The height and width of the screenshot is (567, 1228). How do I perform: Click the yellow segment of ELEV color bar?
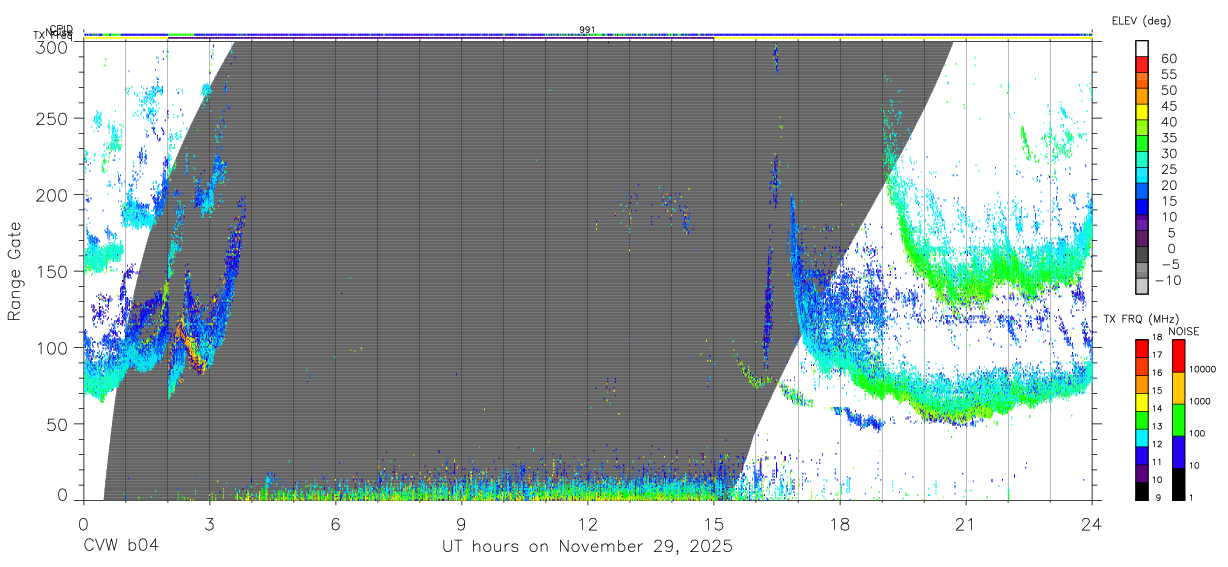click(x=1142, y=112)
